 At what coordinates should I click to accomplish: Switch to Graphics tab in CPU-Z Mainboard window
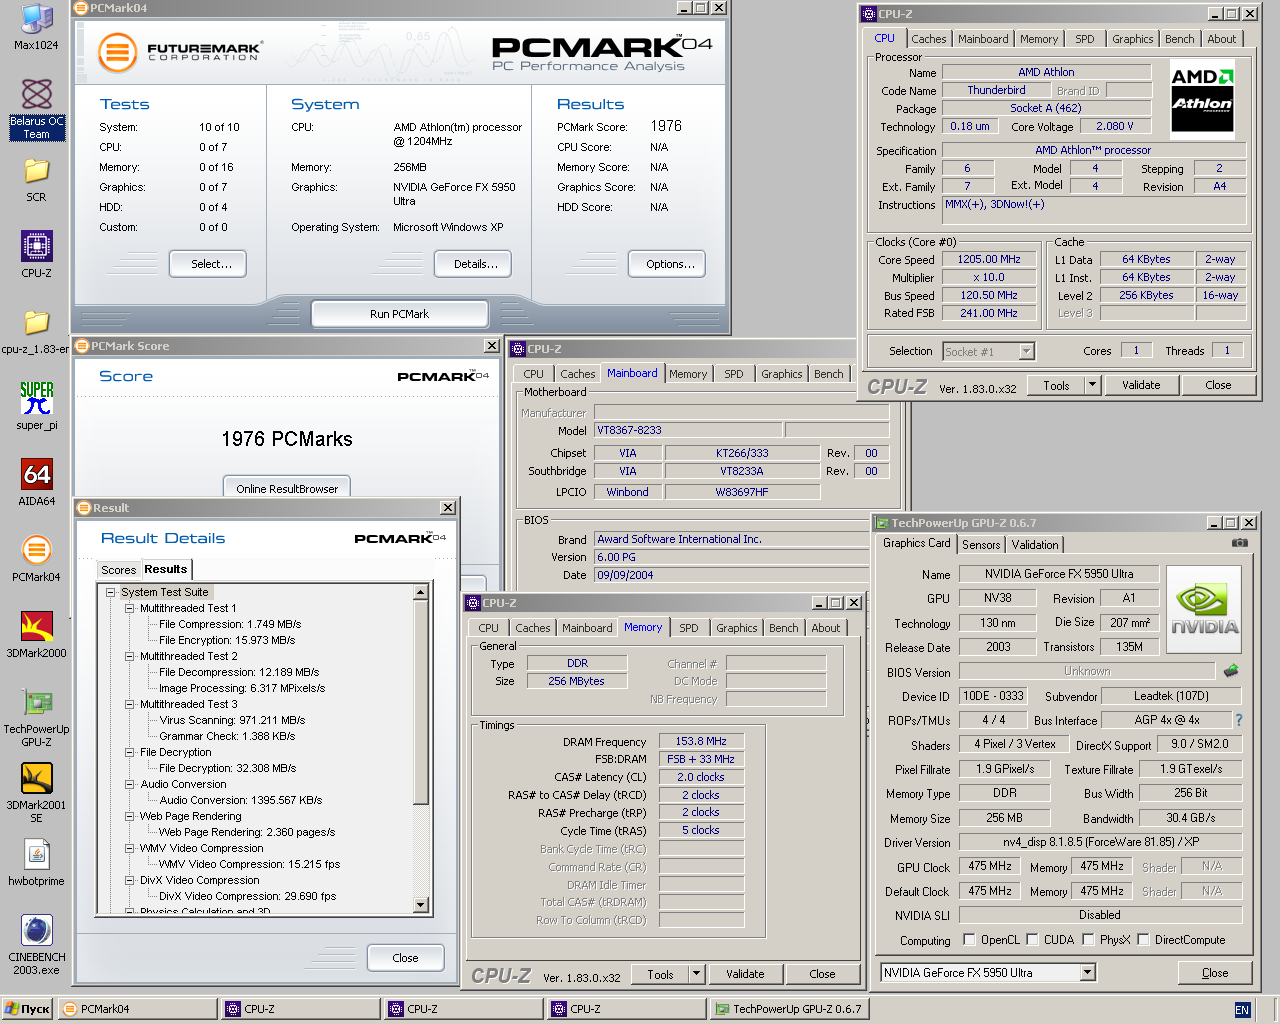pos(781,374)
